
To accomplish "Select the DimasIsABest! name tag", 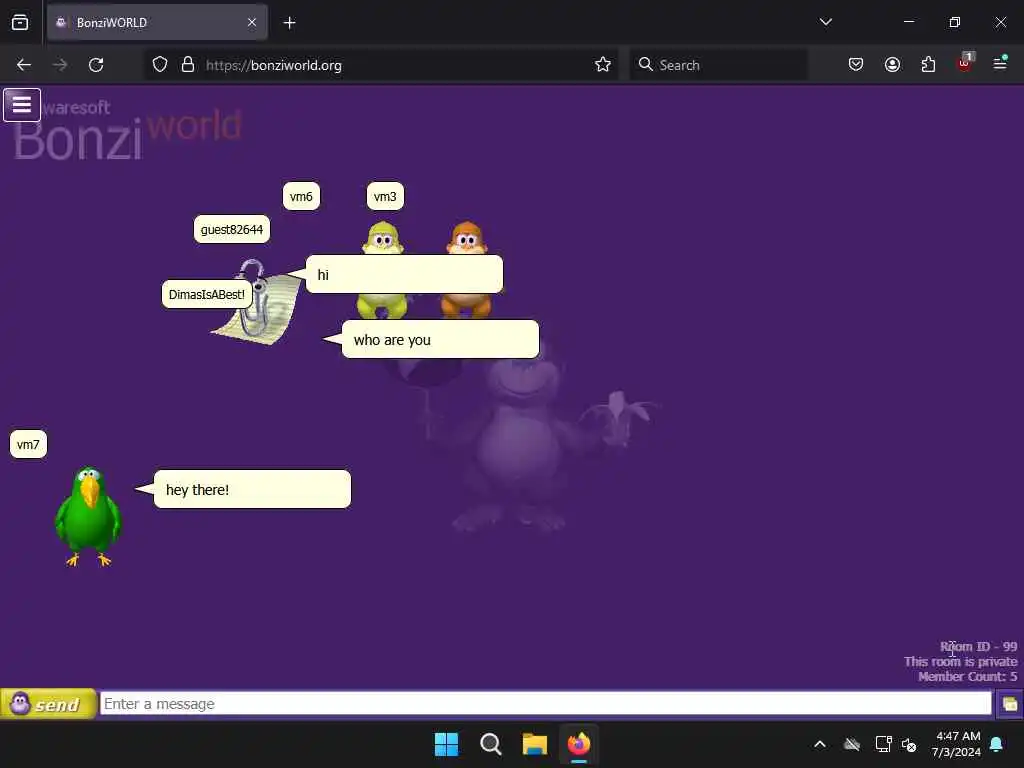I will (206, 295).
